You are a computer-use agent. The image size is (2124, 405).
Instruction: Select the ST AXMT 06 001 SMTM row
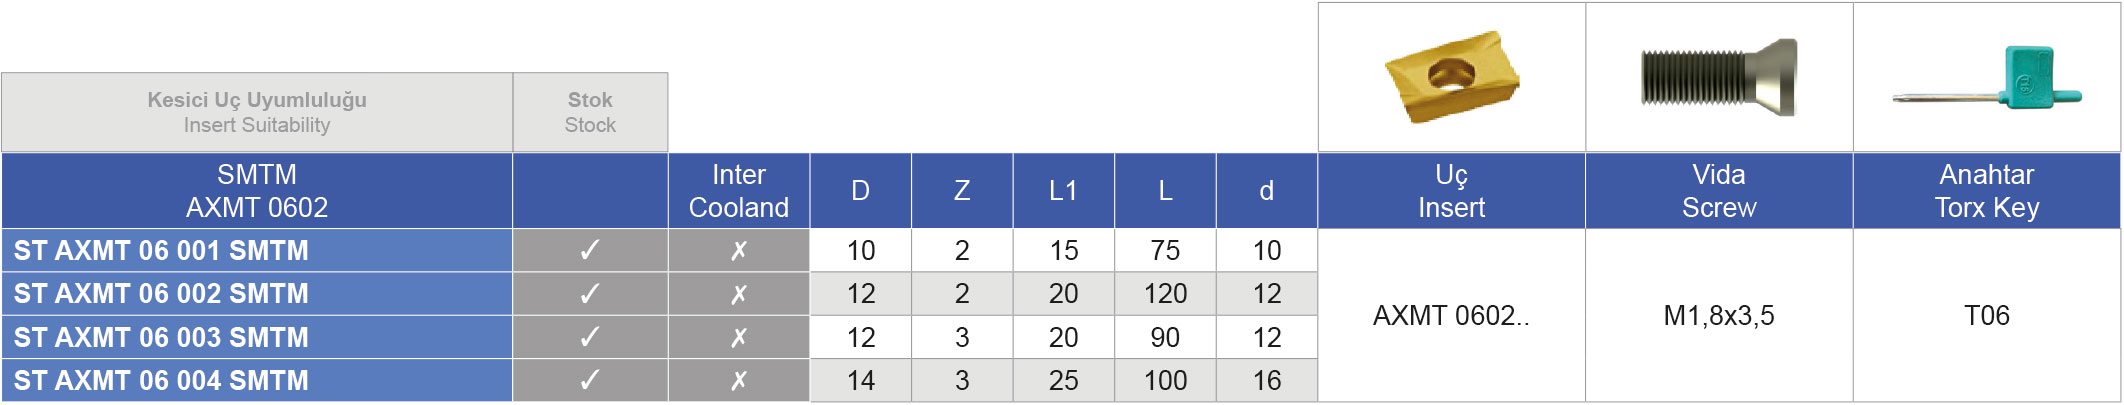pos(659,250)
